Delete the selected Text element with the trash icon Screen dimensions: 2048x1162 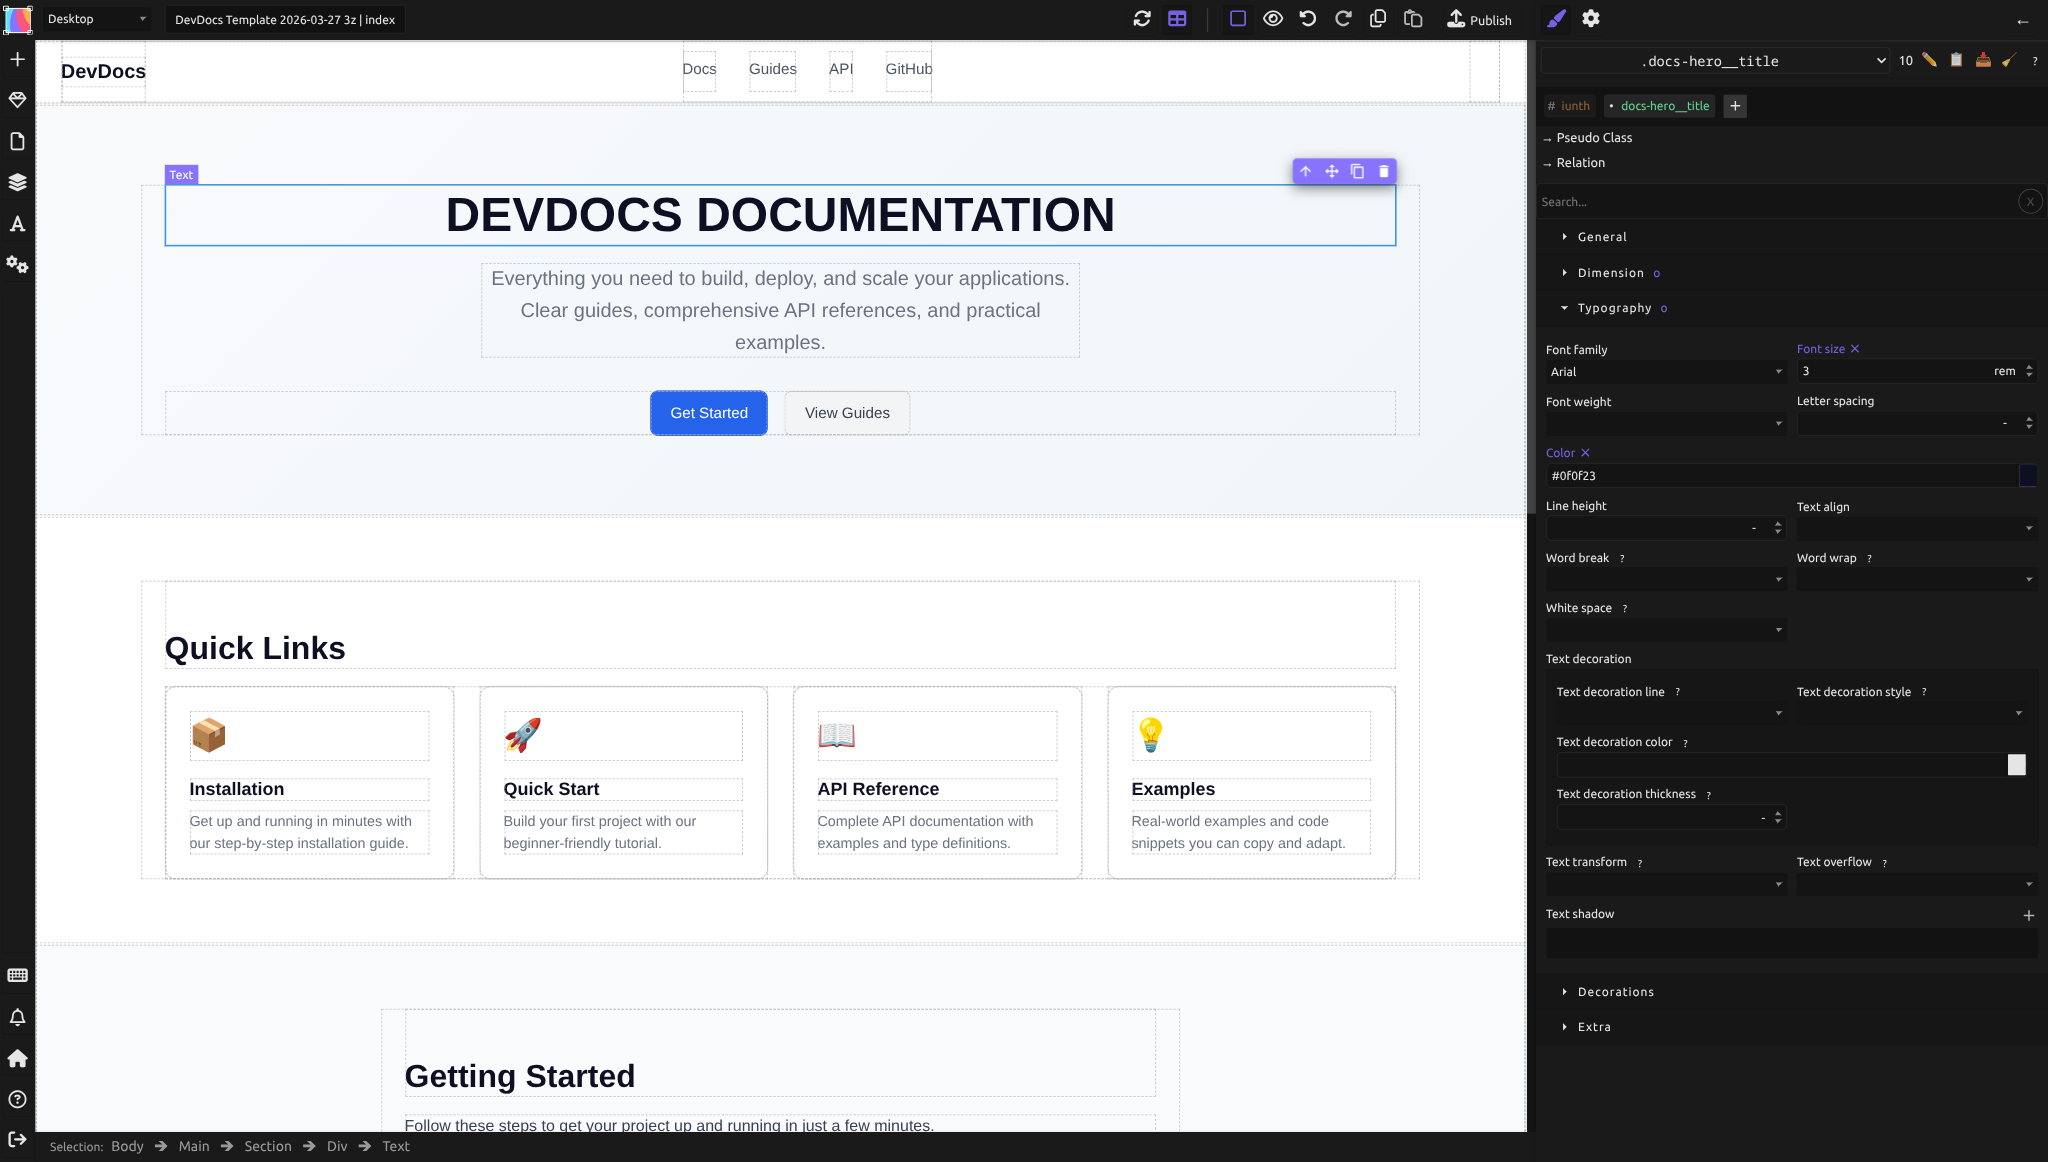point(1382,171)
